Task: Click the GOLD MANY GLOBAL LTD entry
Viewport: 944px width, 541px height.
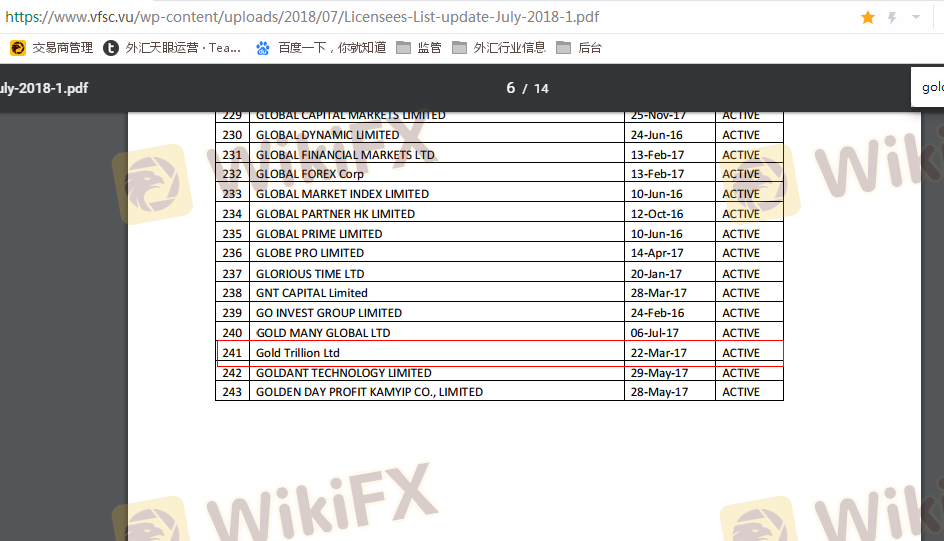Action: 323,333
